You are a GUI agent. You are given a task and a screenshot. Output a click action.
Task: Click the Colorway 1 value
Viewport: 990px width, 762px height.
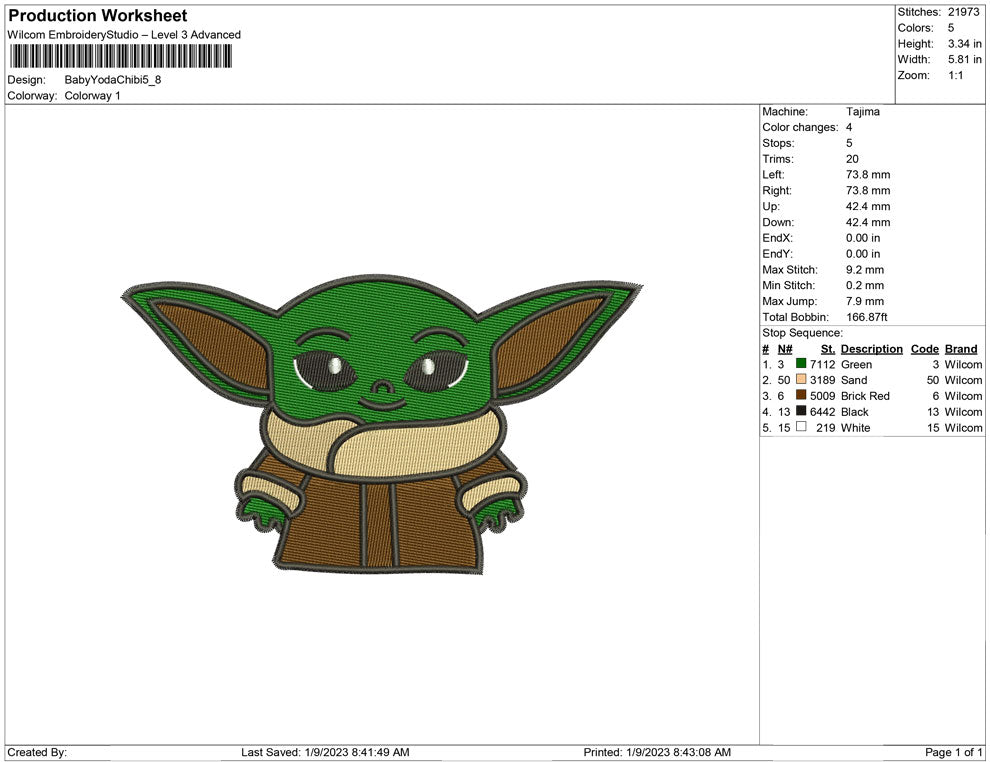click(x=93, y=96)
